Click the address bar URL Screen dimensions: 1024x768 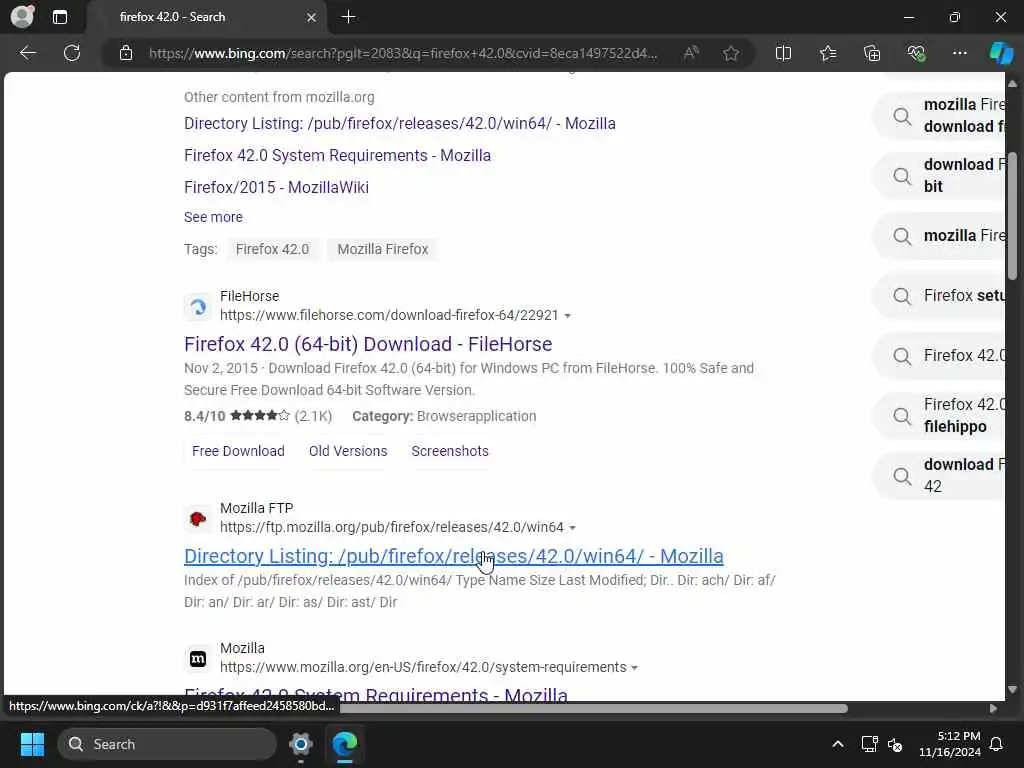coord(403,54)
